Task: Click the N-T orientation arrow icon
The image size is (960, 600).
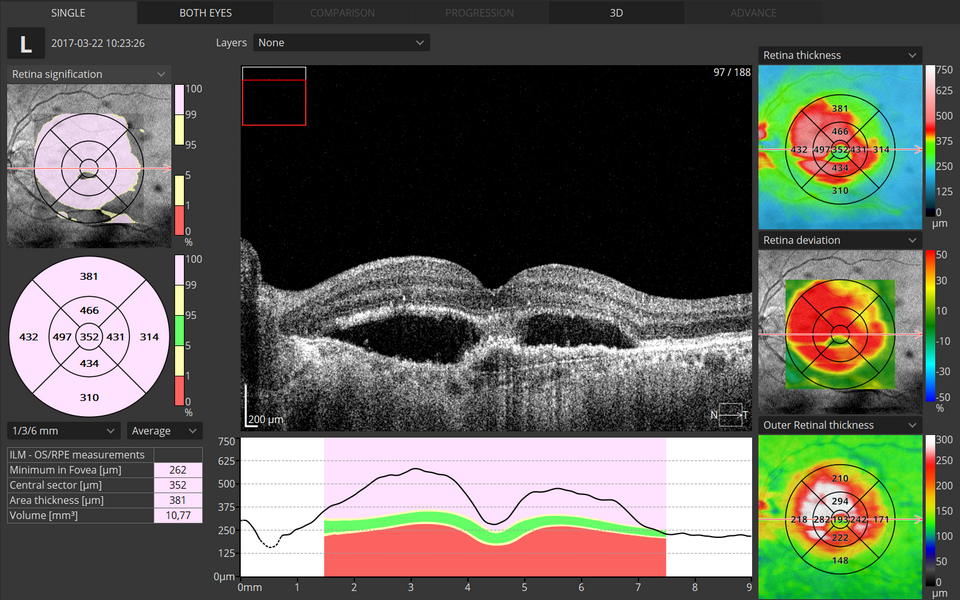Action: [x=730, y=415]
